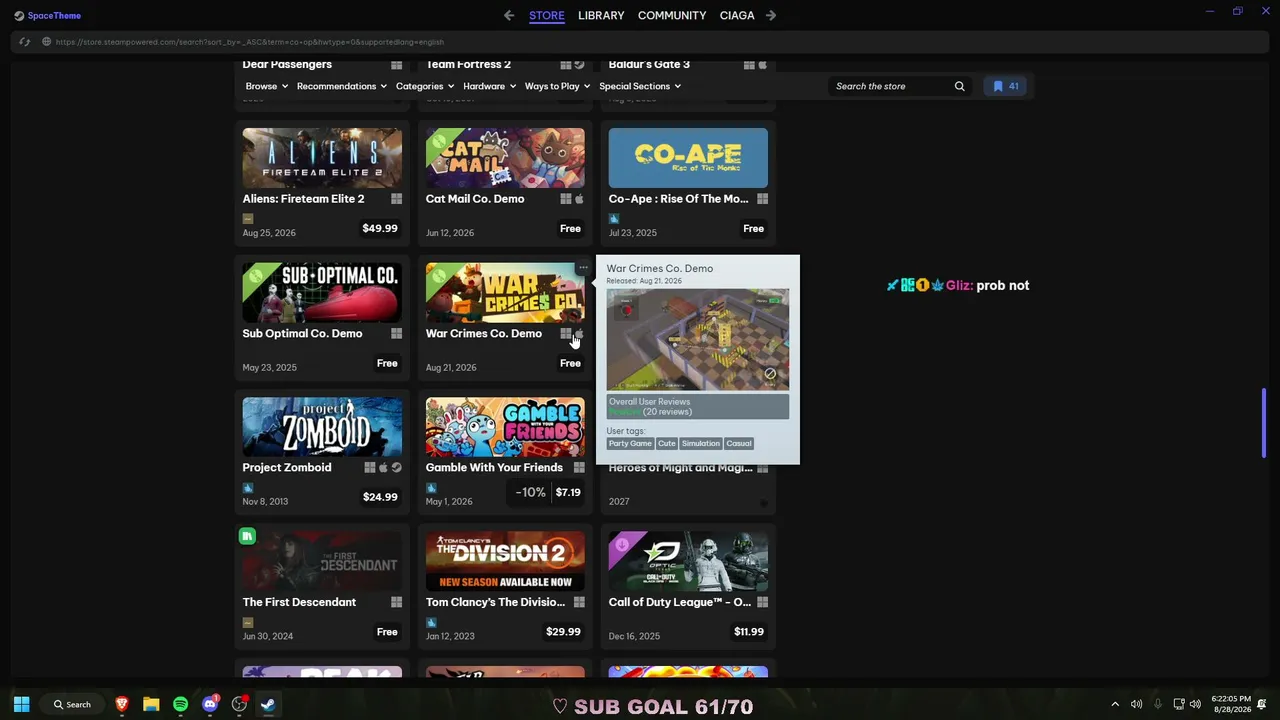1280x720 pixels.
Task: Click the $7.19 price on Gamble With Your Friends
Action: [x=568, y=492]
